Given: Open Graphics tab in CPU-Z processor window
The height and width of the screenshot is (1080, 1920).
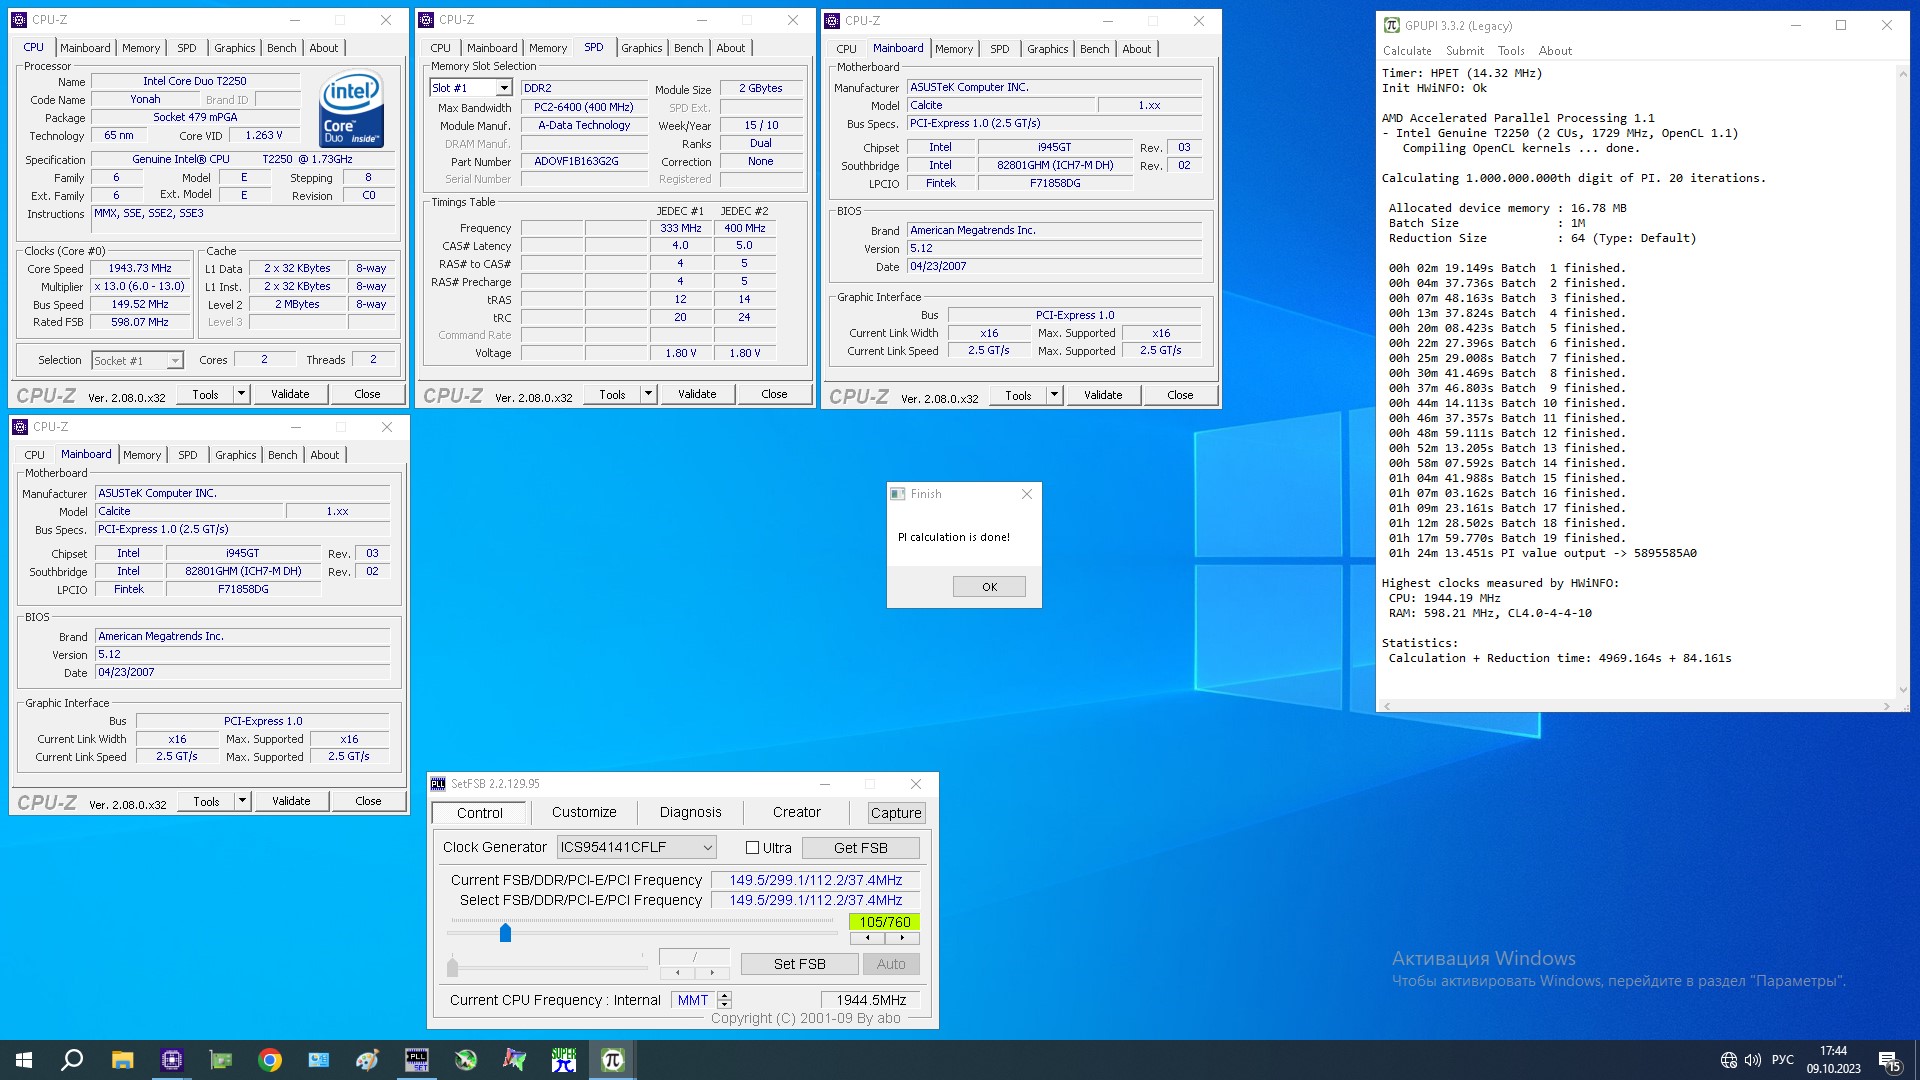Looking at the screenshot, I should 235,48.
